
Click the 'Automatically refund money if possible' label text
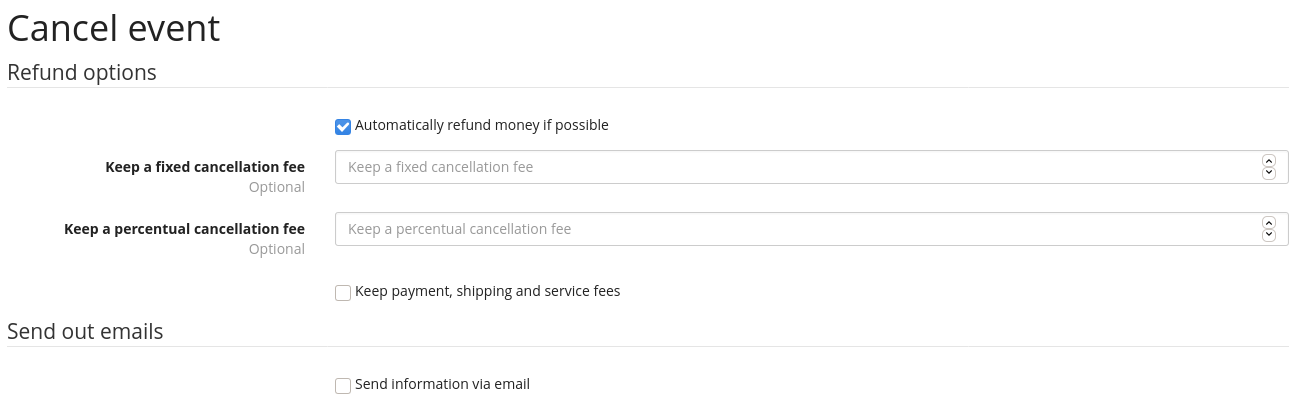[481, 125]
